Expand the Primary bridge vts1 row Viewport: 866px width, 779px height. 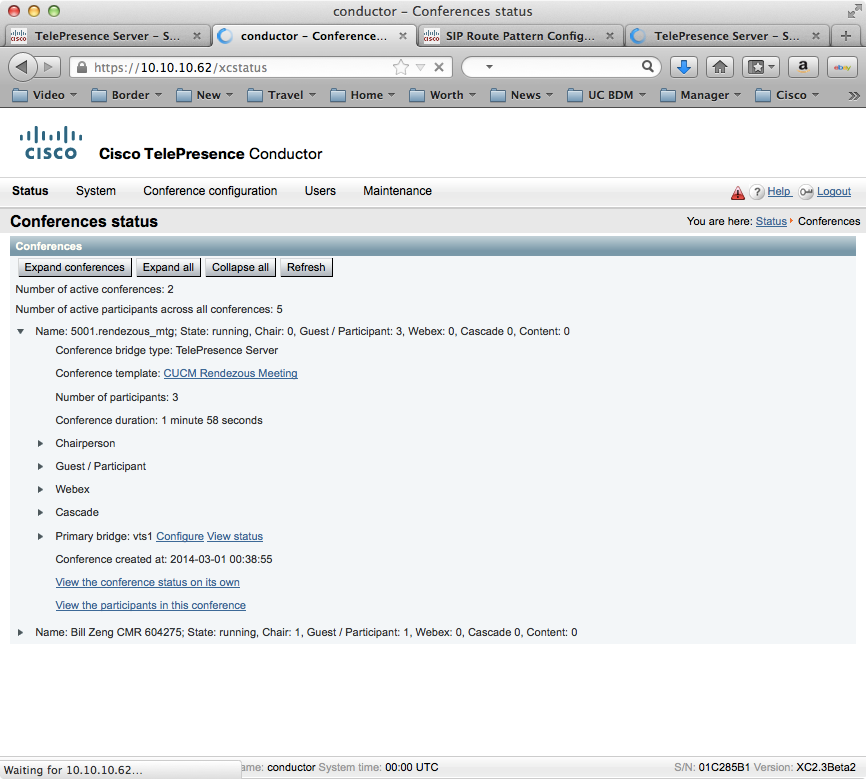[40, 536]
